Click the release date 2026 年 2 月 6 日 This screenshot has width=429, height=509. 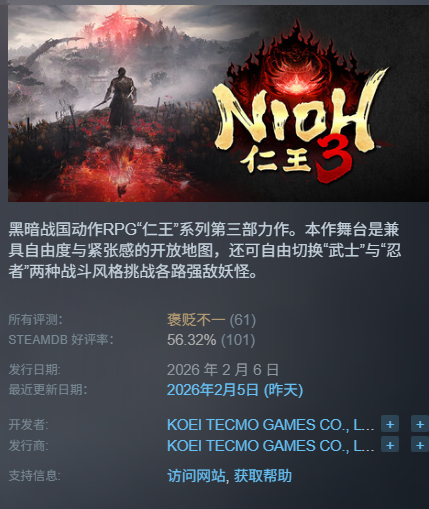pos(223,370)
